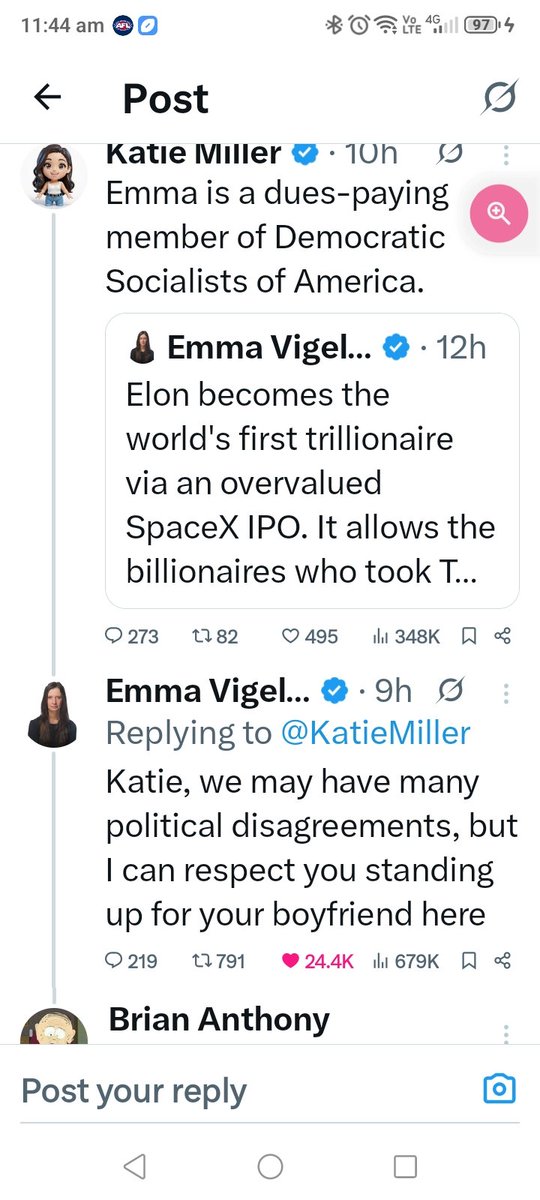Viewport: 540px width, 1200px height.
Task: Like Katie Miller's post with 495 likes
Action: click(308, 636)
